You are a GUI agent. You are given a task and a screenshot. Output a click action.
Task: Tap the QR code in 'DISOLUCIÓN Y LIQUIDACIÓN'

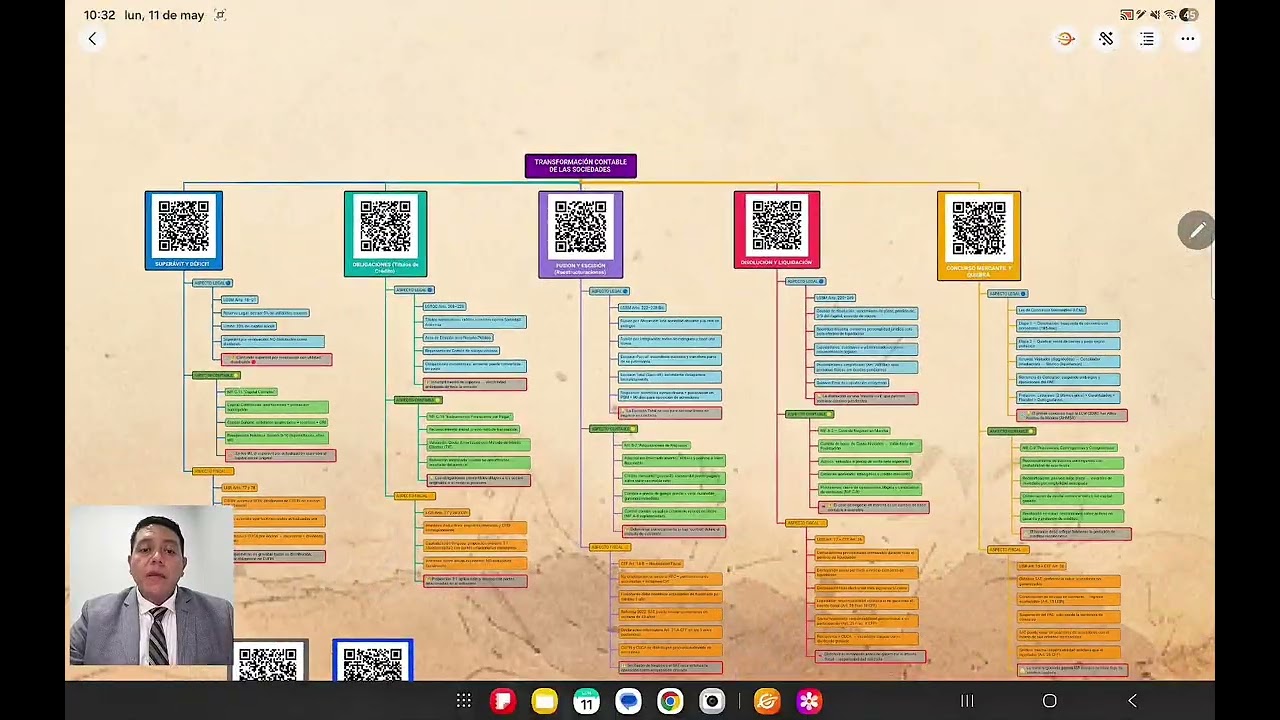(777, 225)
